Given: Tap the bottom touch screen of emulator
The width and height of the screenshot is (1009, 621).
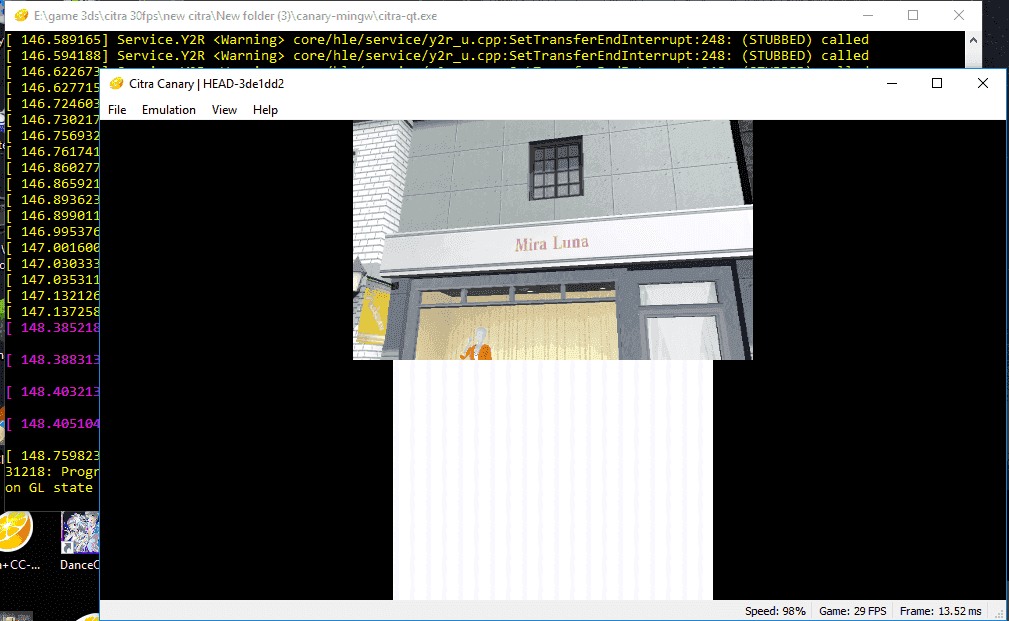Looking at the screenshot, I should click(x=553, y=480).
